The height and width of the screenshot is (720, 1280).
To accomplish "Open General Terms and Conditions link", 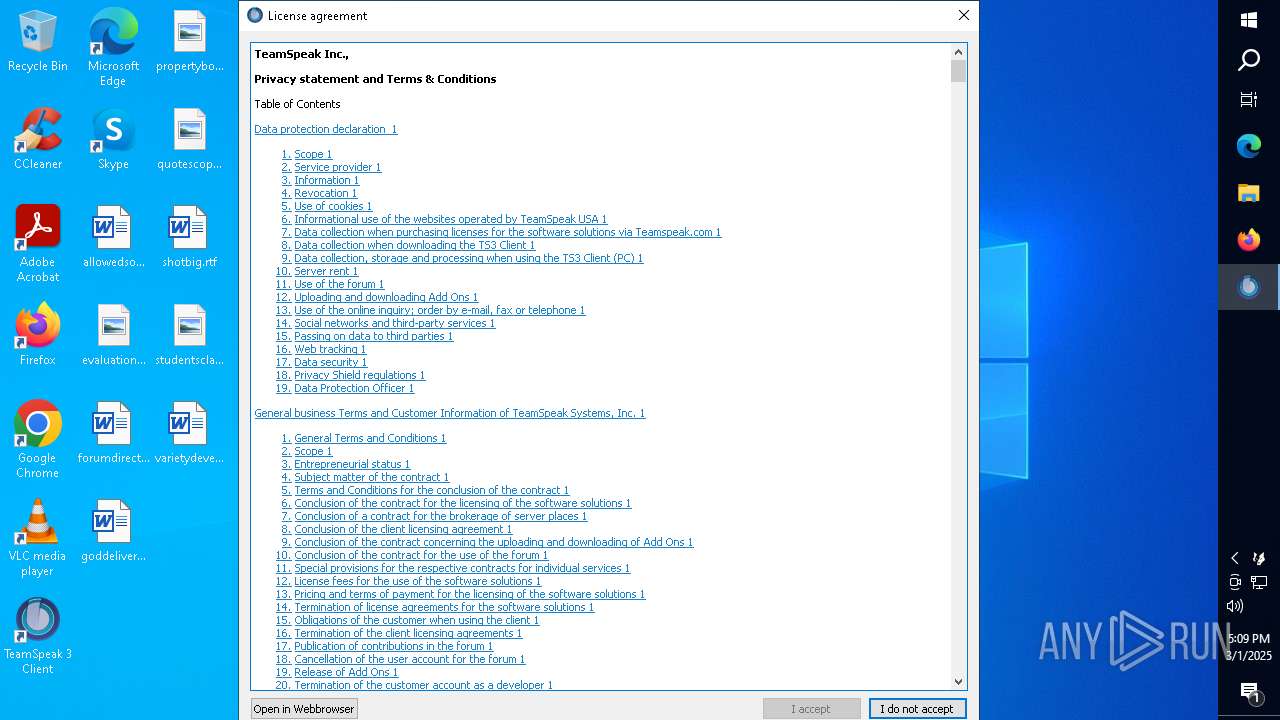I will coord(370,438).
